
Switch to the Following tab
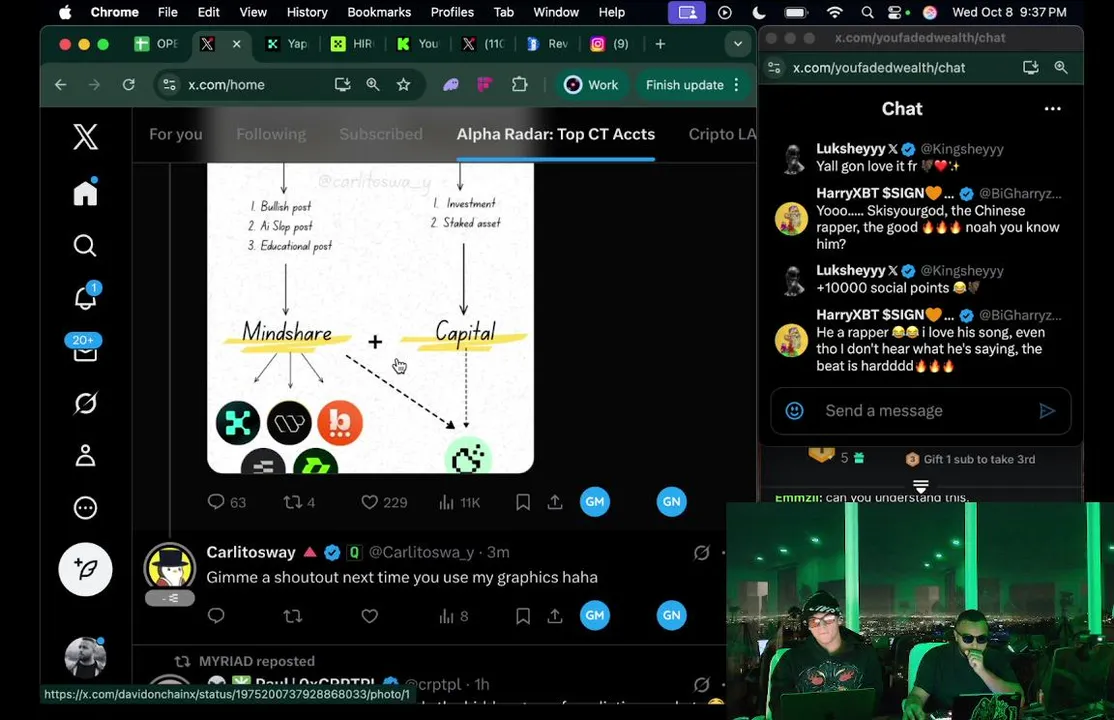point(271,134)
